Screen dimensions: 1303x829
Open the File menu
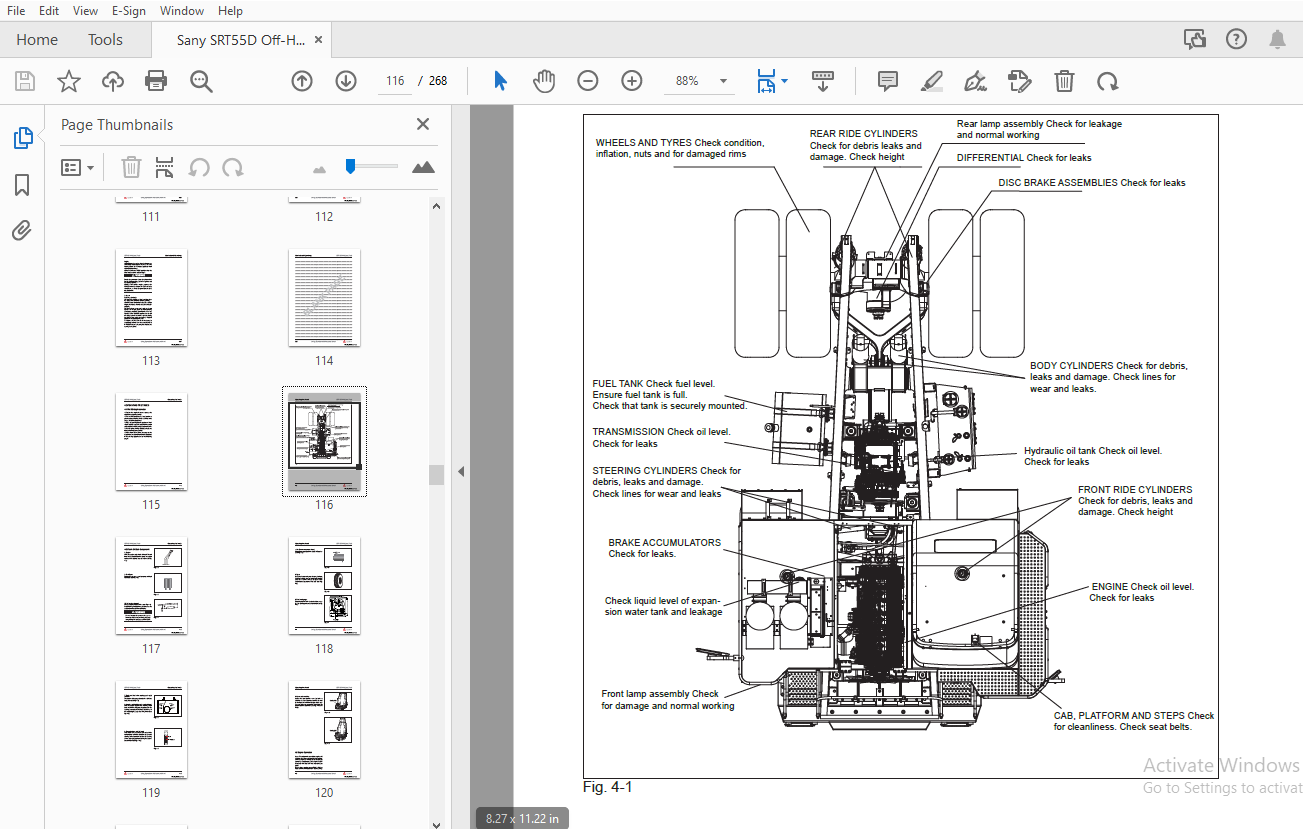pyautogui.click(x=16, y=11)
